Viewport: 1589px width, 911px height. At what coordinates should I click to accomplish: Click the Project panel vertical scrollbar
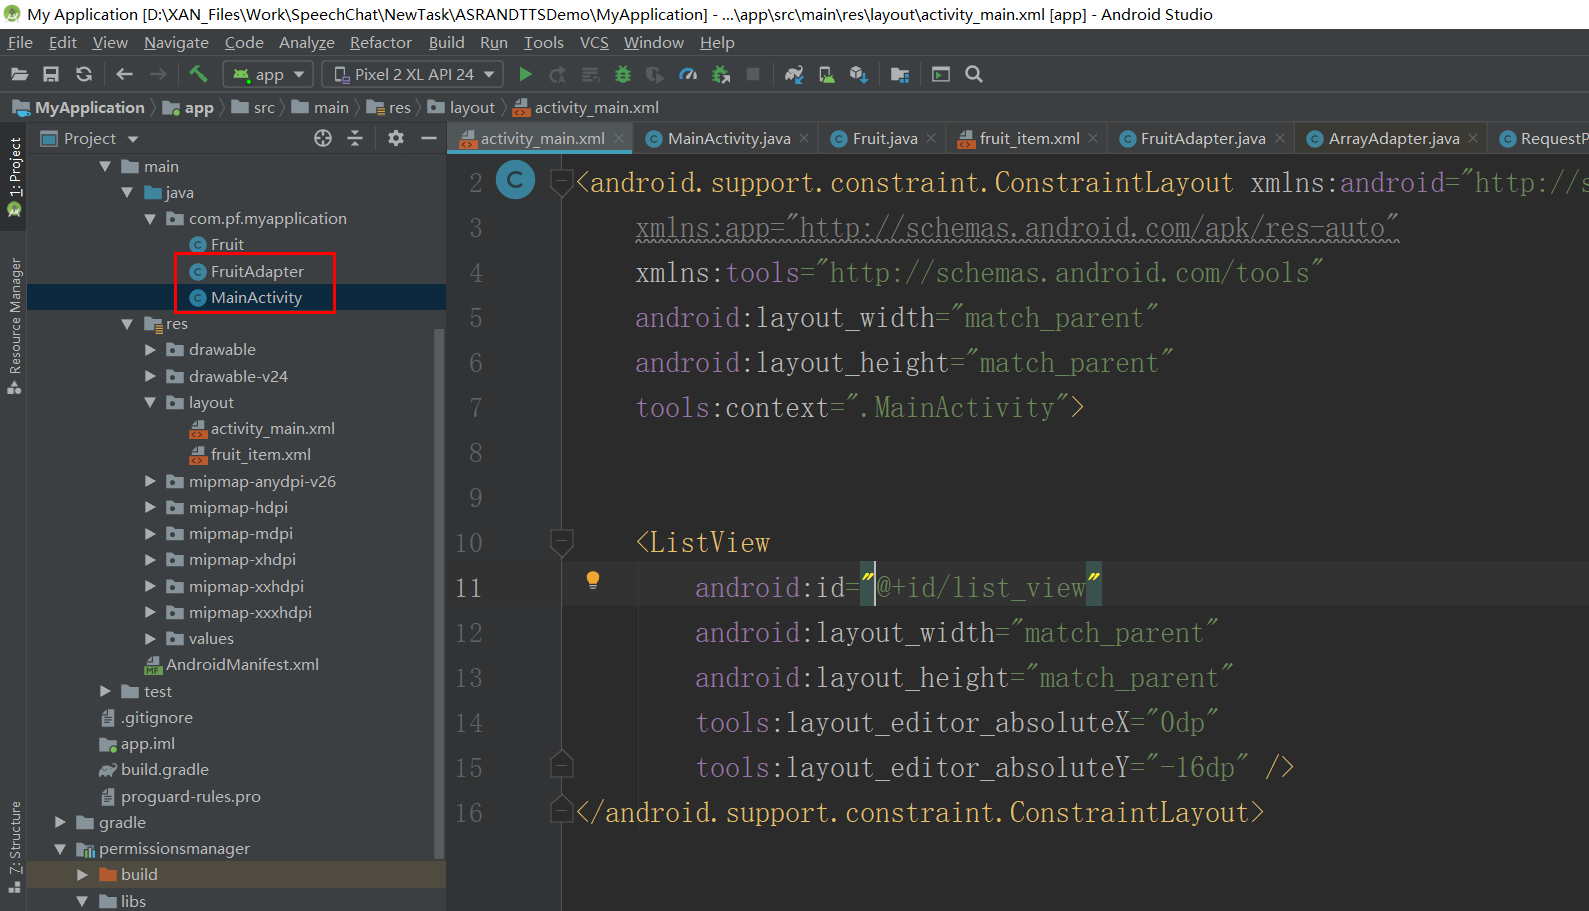pyautogui.click(x=439, y=594)
